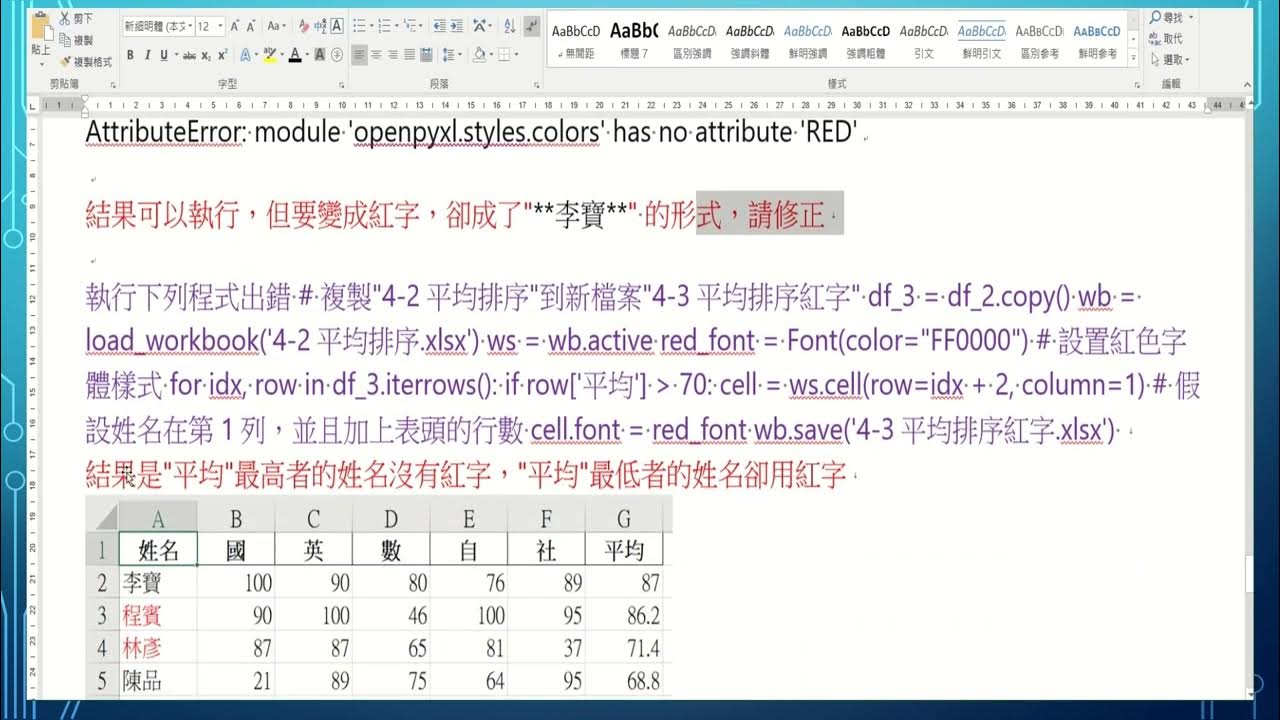Apply the 強調粗體 style
Screen dimensions: 1280x720
click(x=866, y=41)
